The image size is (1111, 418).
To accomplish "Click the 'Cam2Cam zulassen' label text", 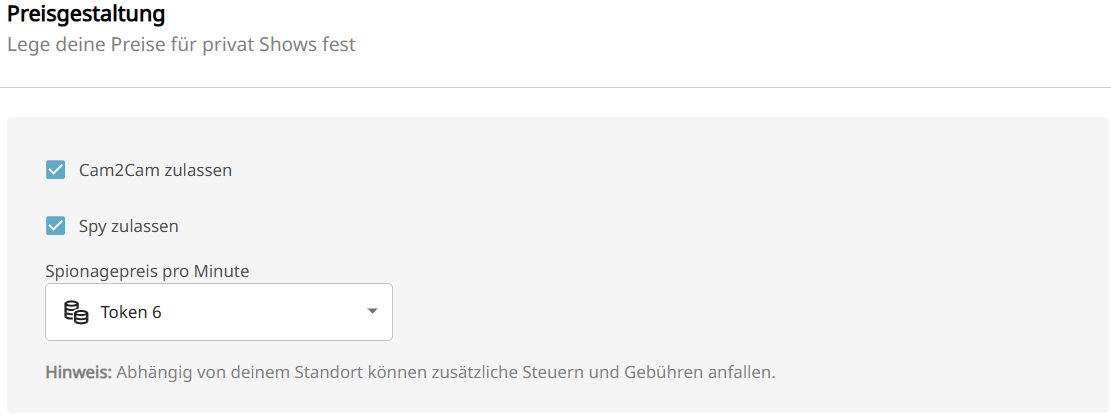I will [155, 170].
